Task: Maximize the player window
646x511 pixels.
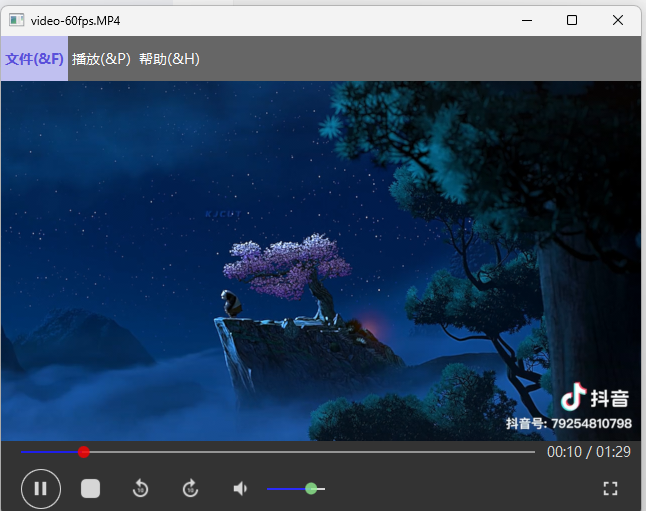Action: (572, 20)
